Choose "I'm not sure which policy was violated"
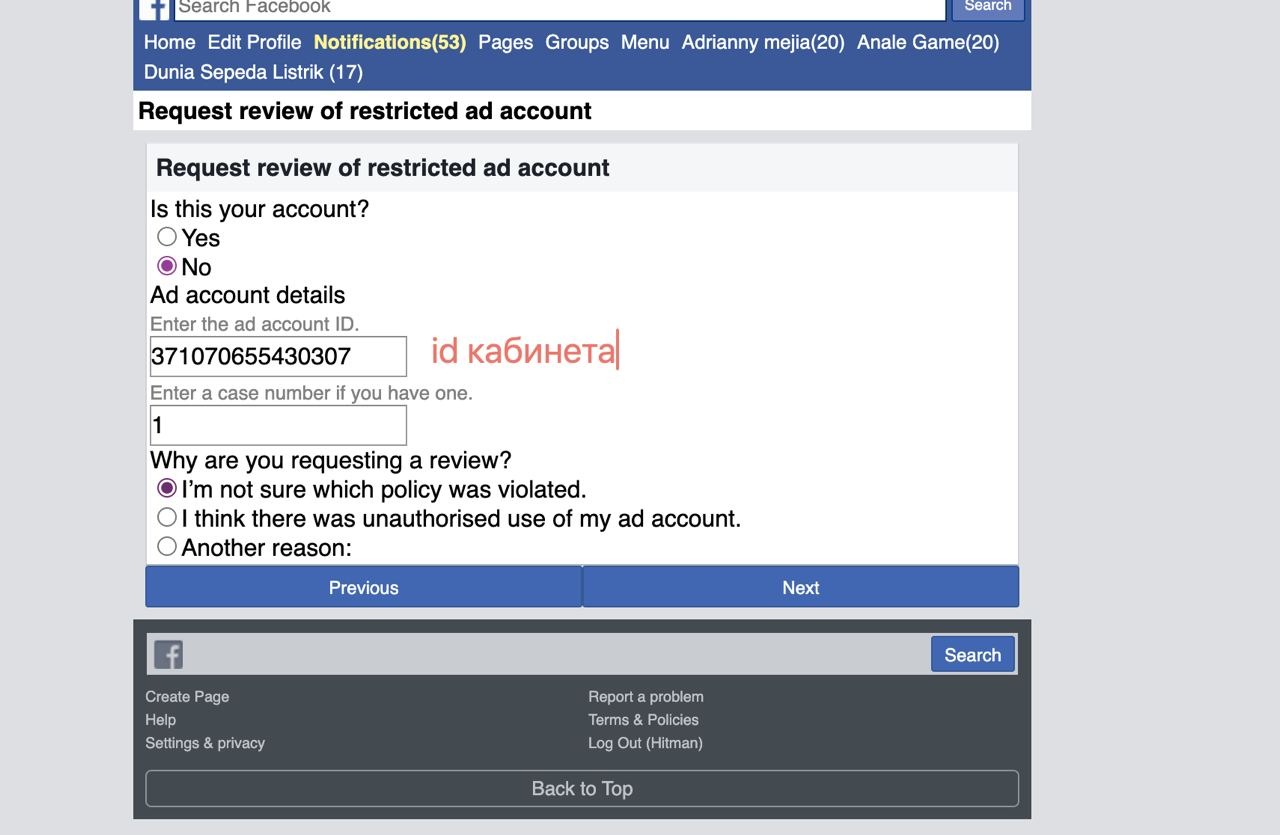Image resolution: width=1280 pixels, height=835 pixels. tap(167, 488)
